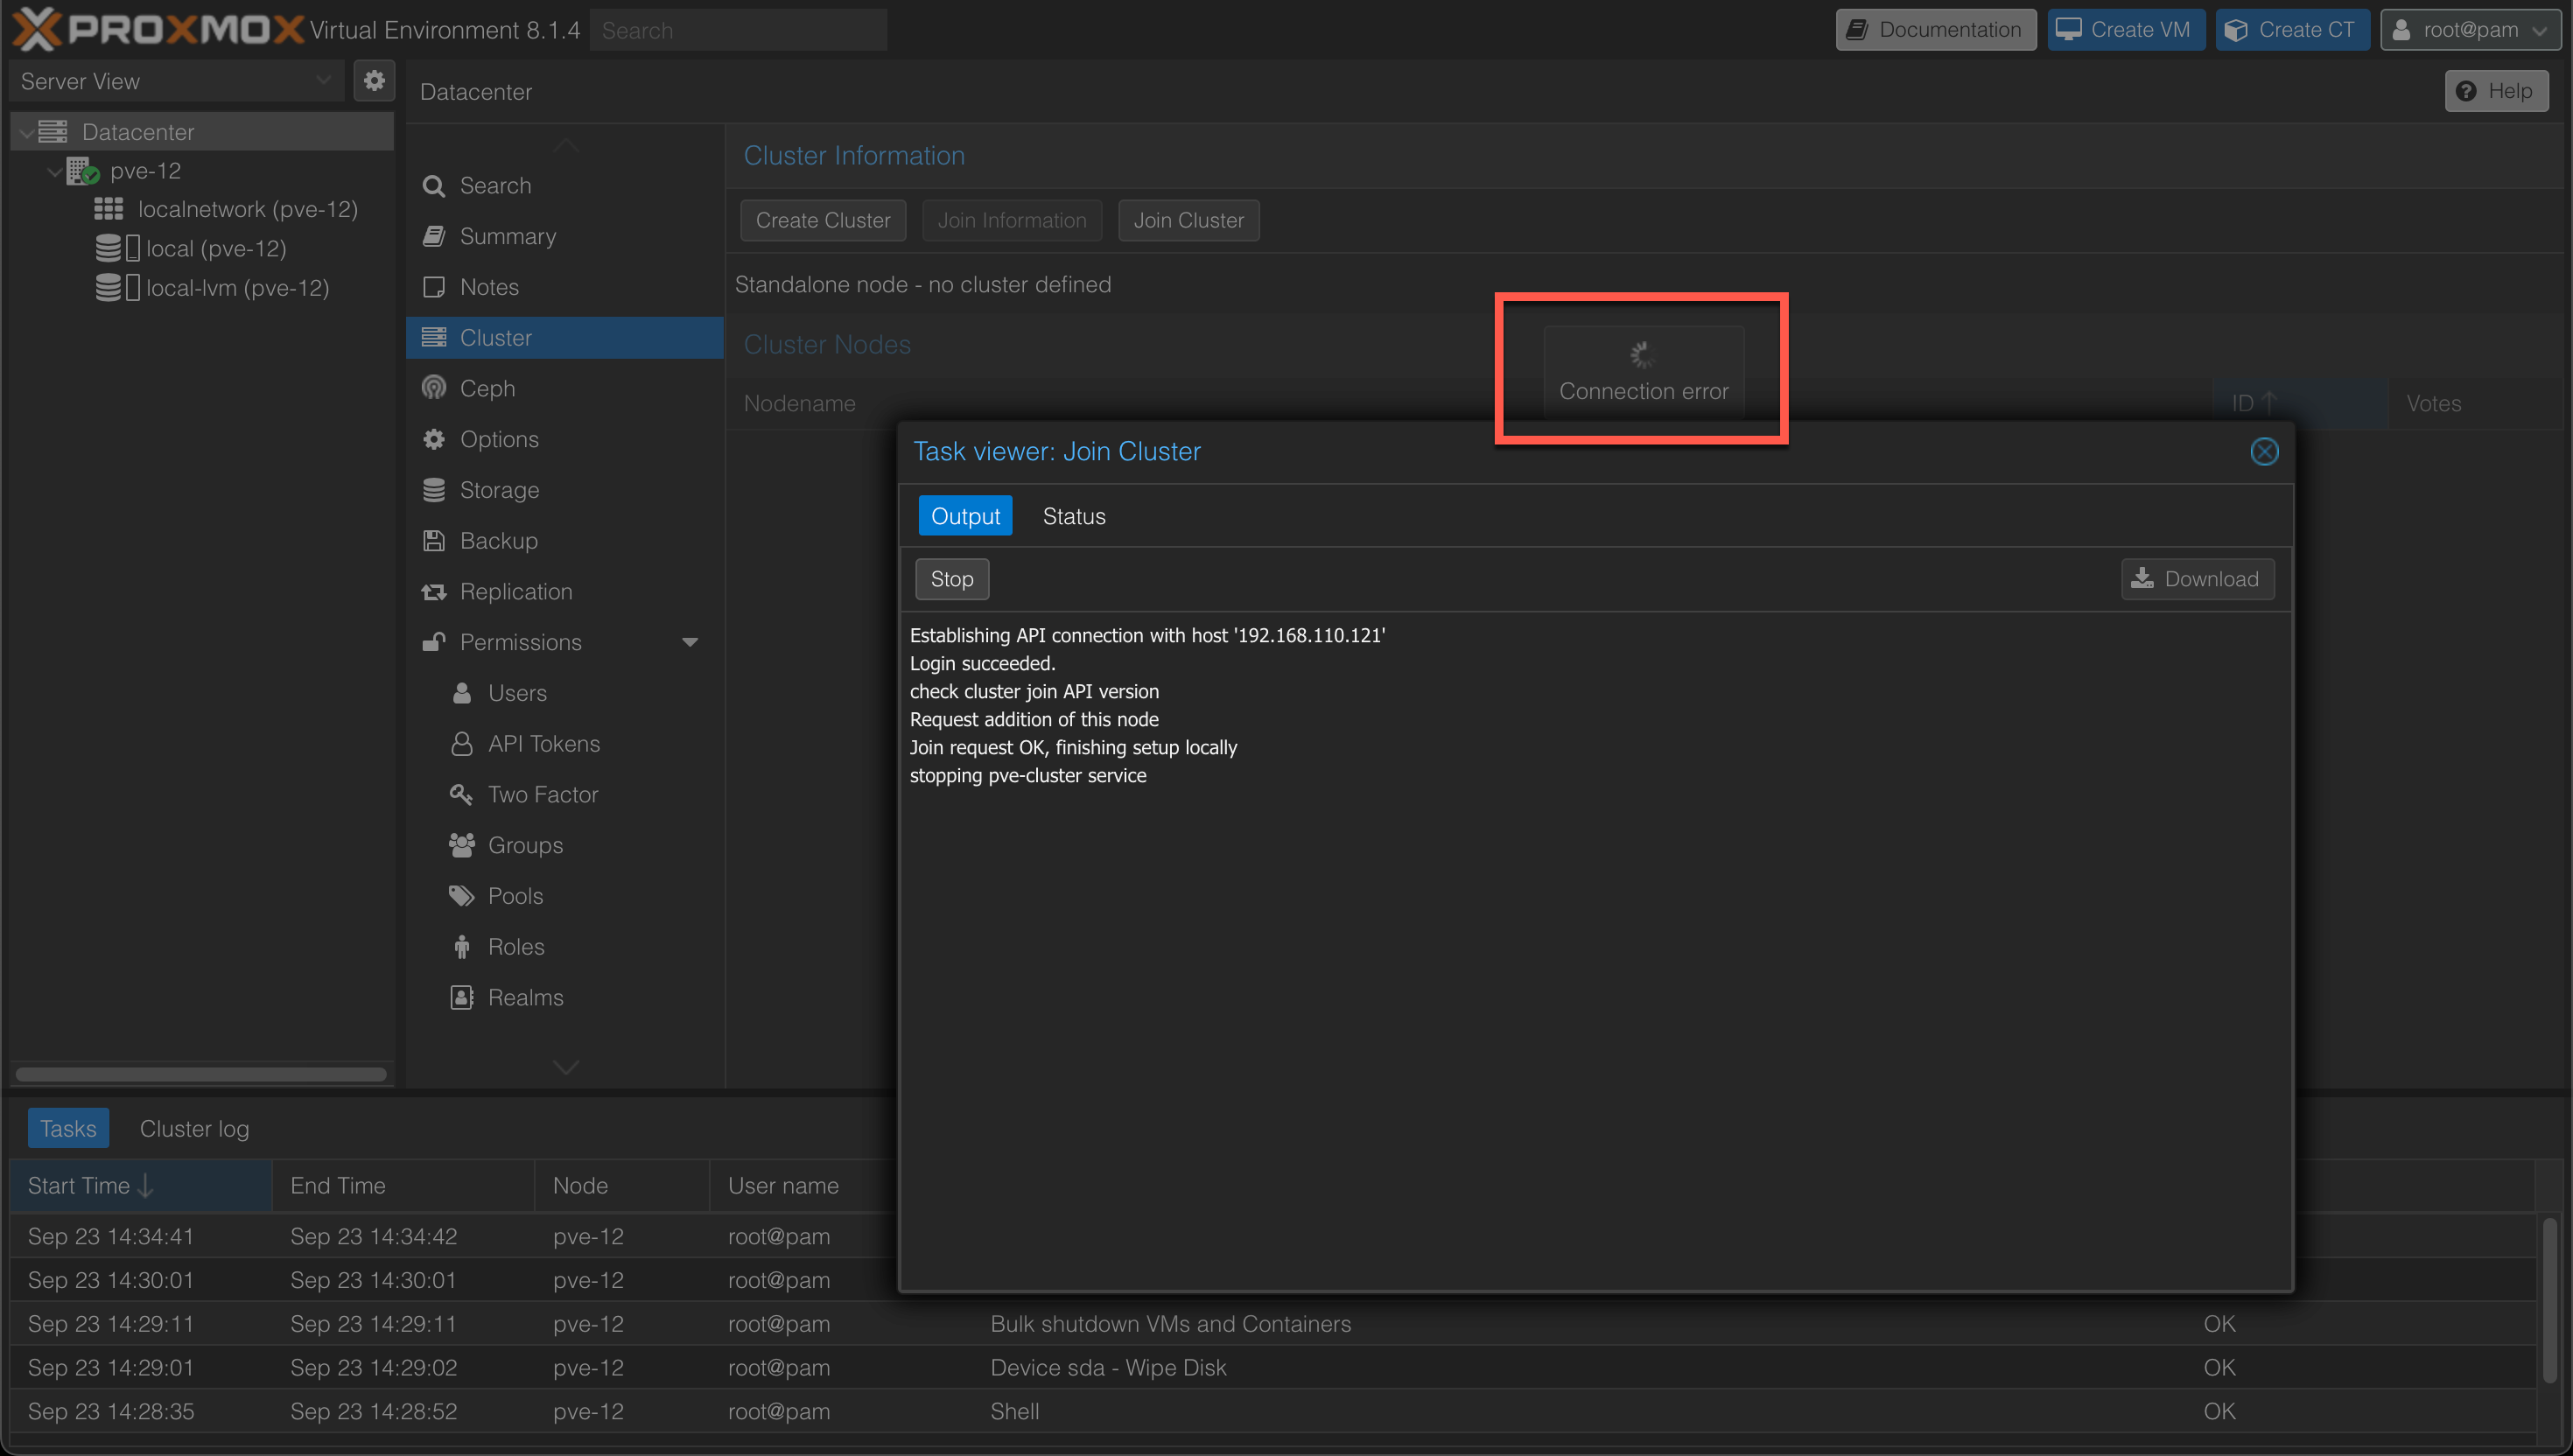Click the Proxmox logo
Viewport: 2573px width, 1456px height.
(x=157, y=29)
